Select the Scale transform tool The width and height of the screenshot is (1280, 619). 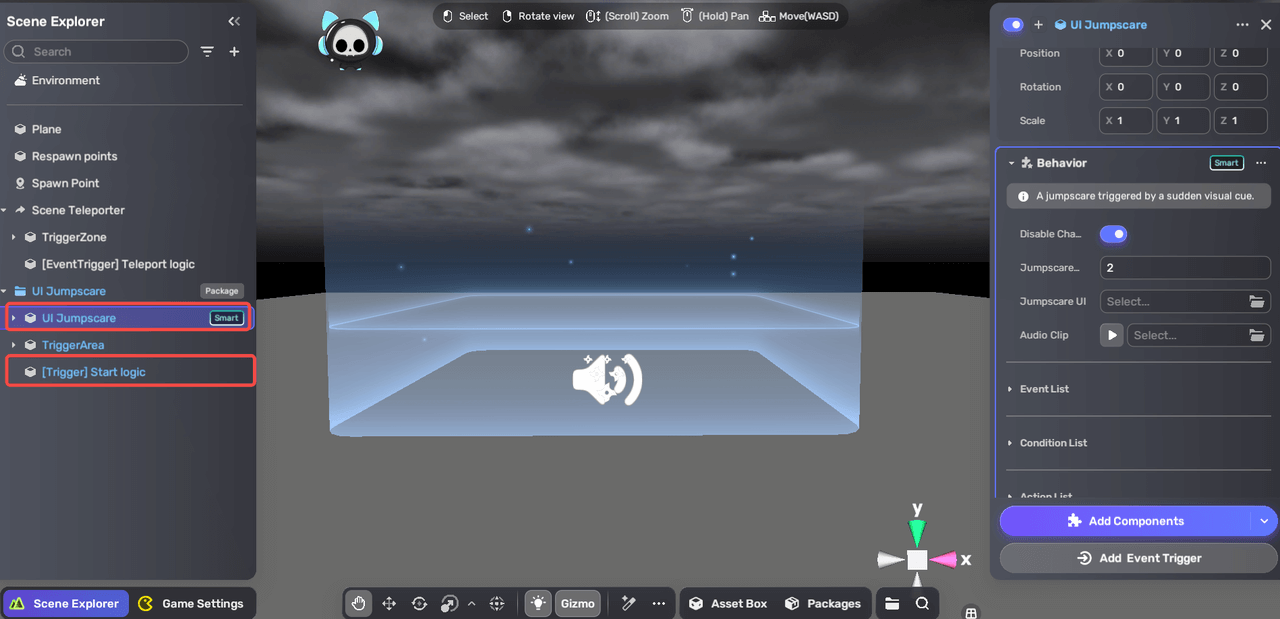[449, 603]
